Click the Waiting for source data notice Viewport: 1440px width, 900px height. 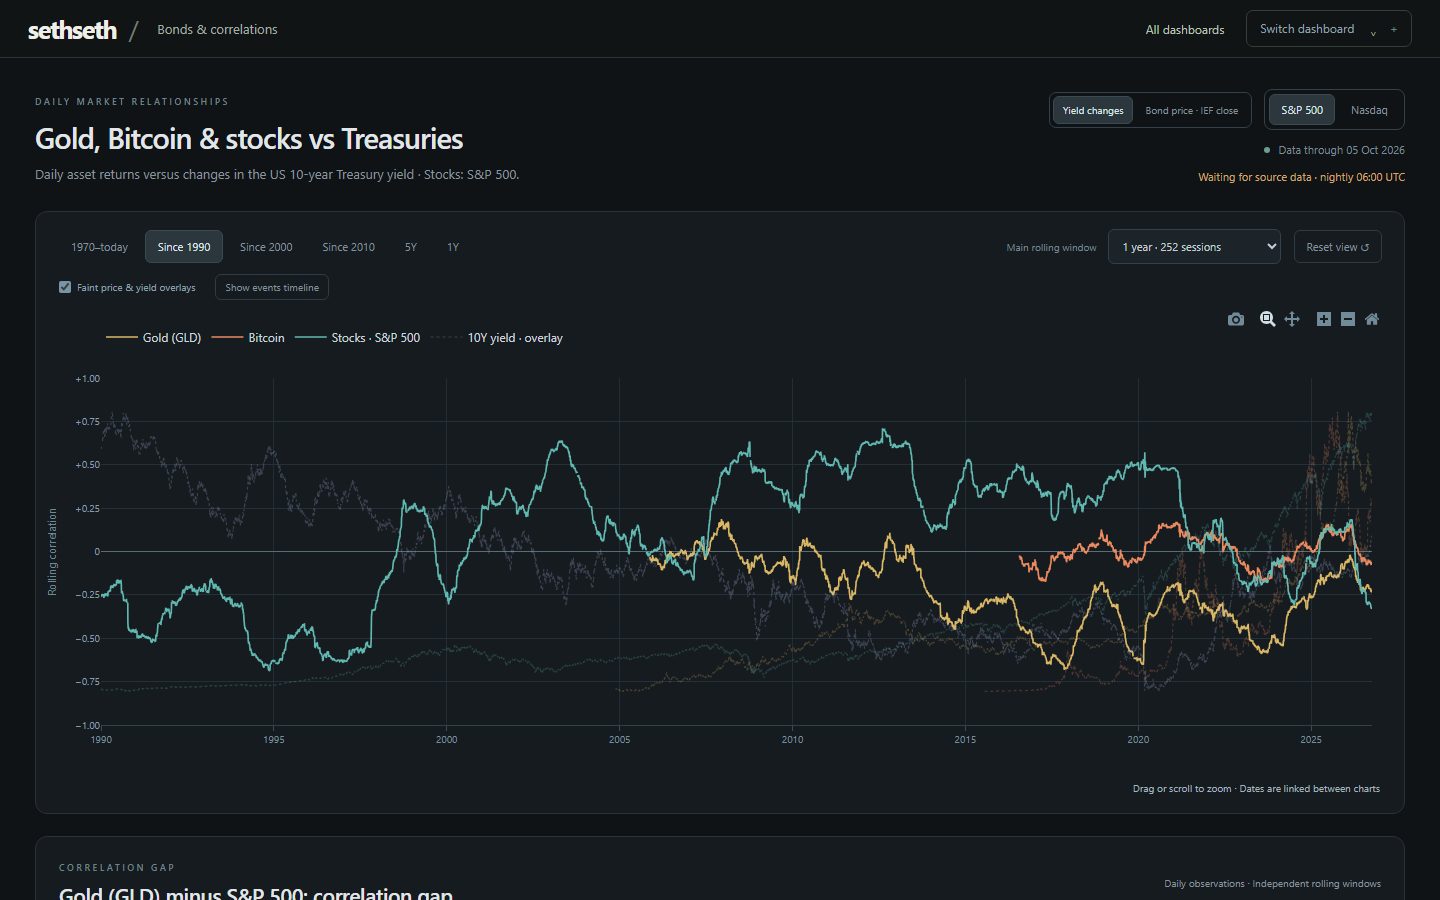click(1301, 177)
